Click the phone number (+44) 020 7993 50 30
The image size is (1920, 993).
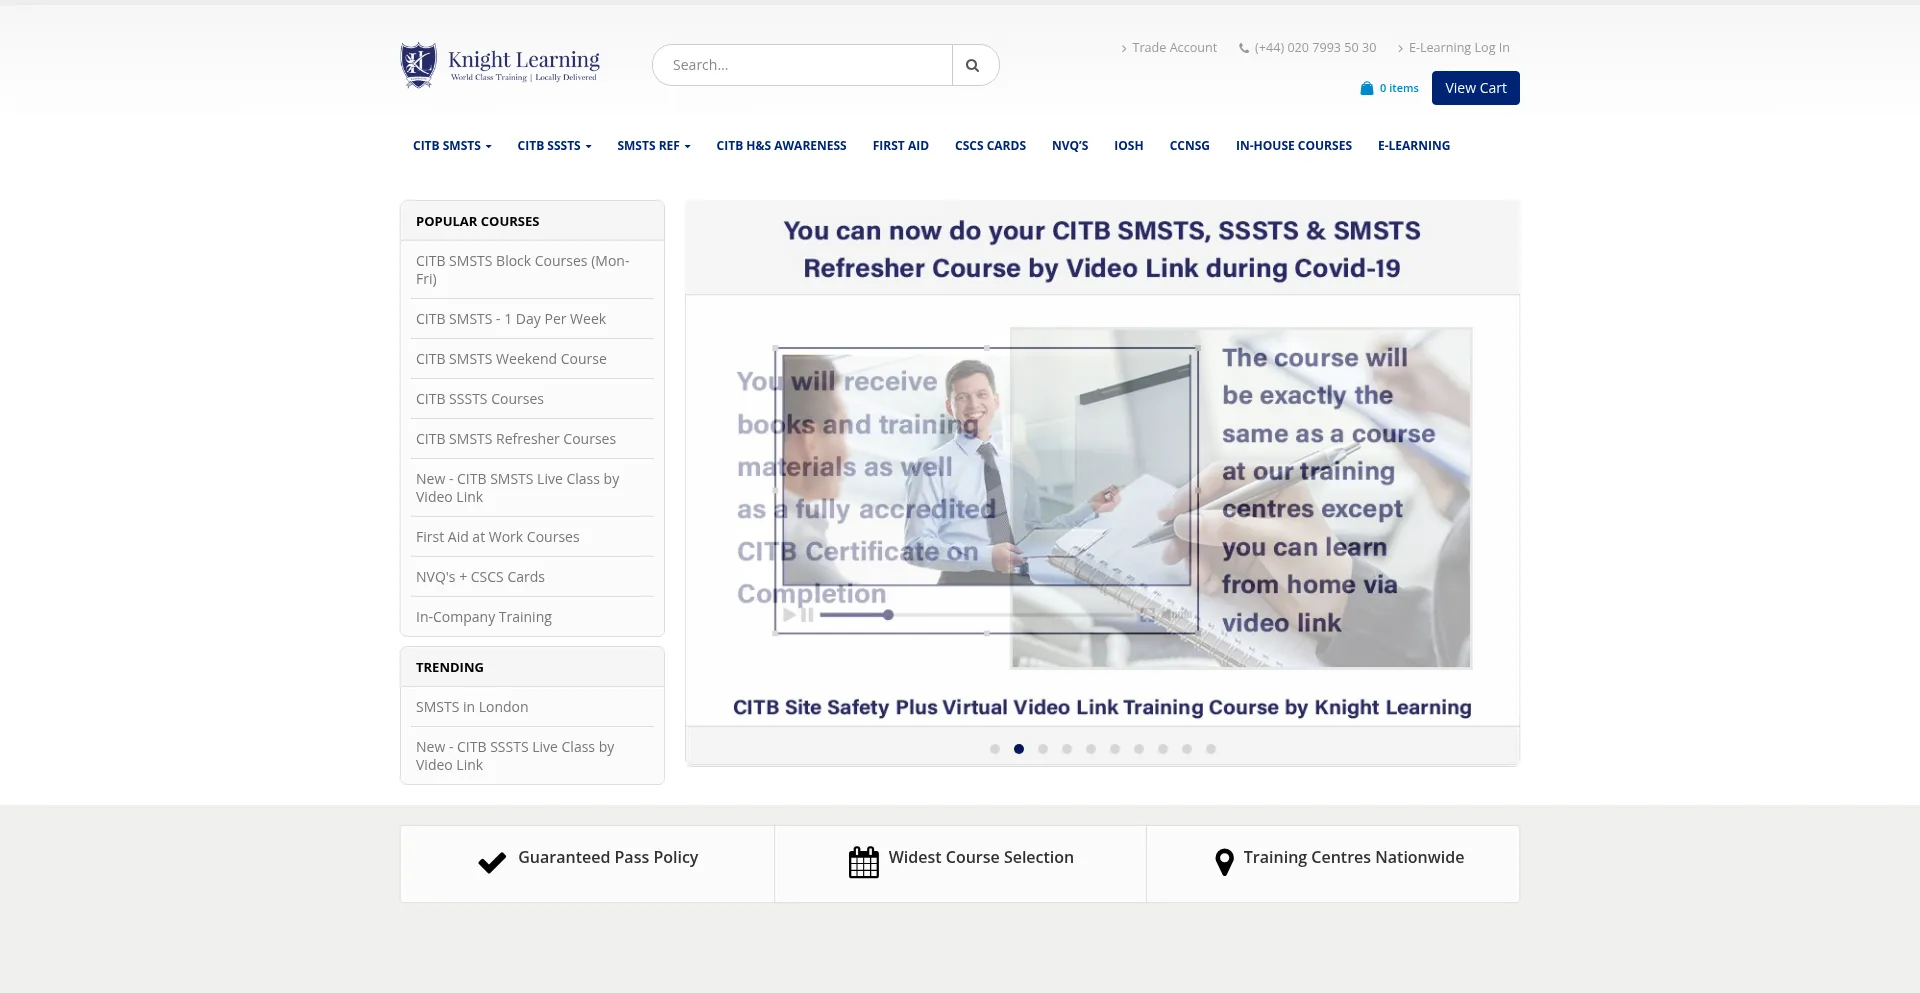point(1315,48)
